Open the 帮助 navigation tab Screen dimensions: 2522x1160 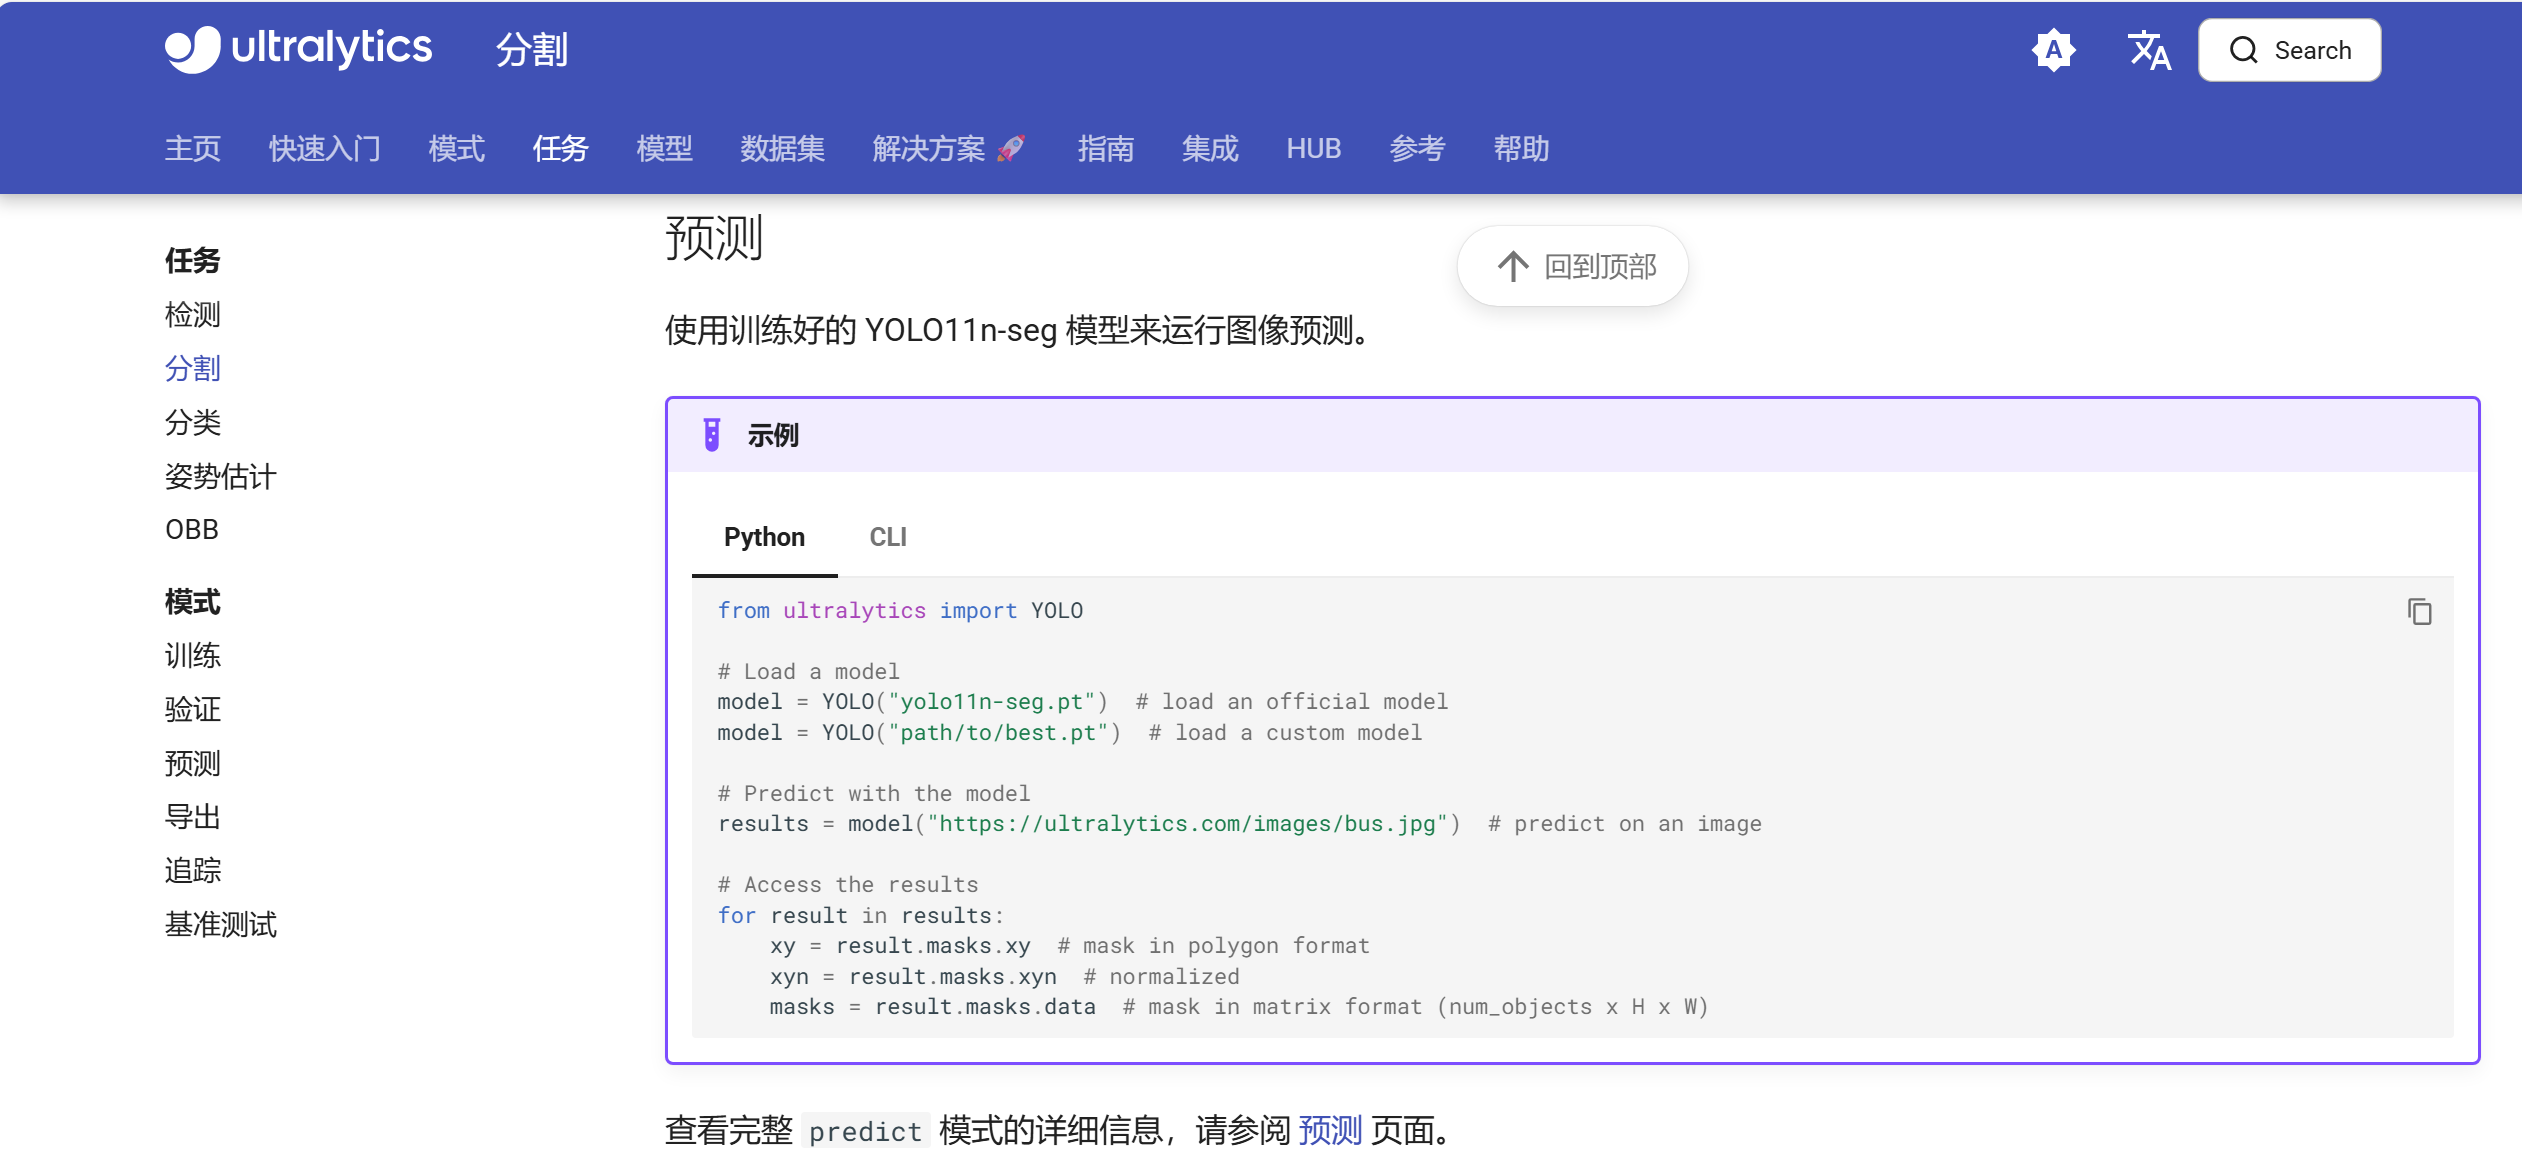coord(1522,148)
